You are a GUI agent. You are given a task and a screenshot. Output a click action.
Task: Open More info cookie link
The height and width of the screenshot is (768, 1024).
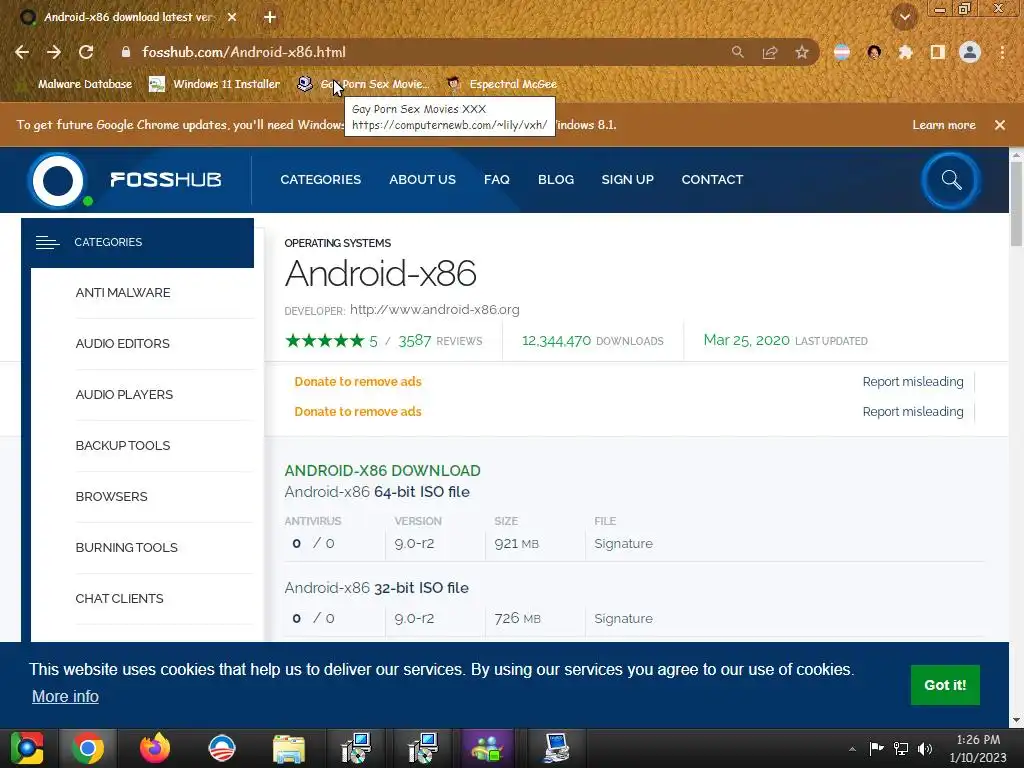coord(65,696)
